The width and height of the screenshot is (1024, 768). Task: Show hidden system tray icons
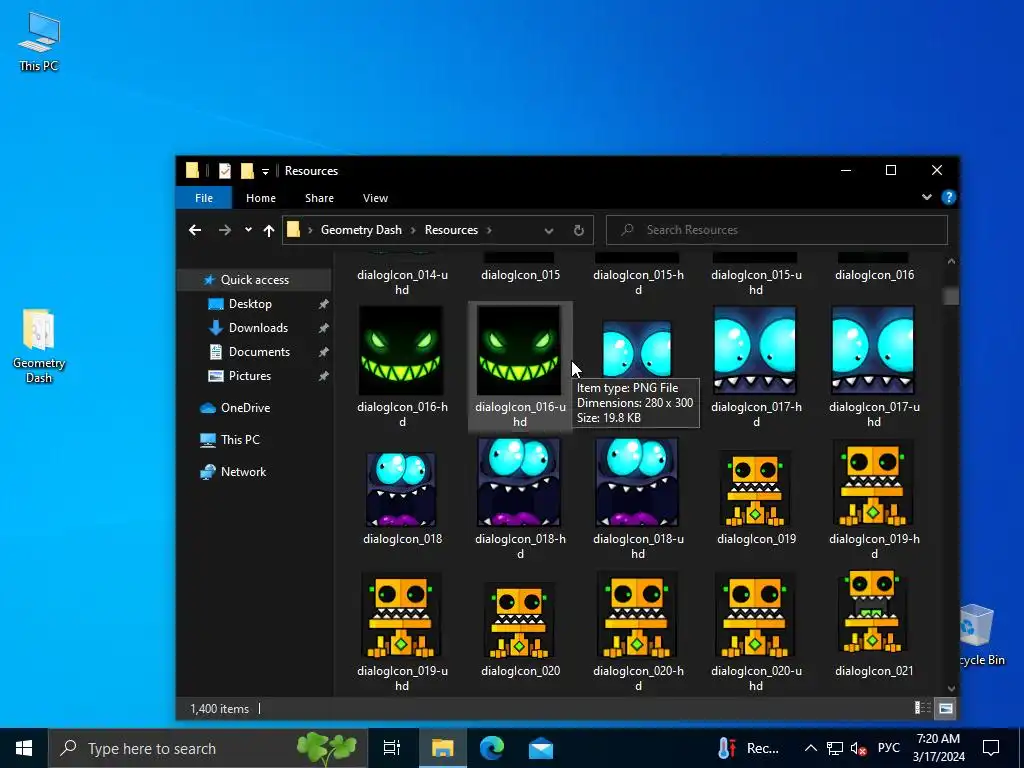tap(810, 748)
